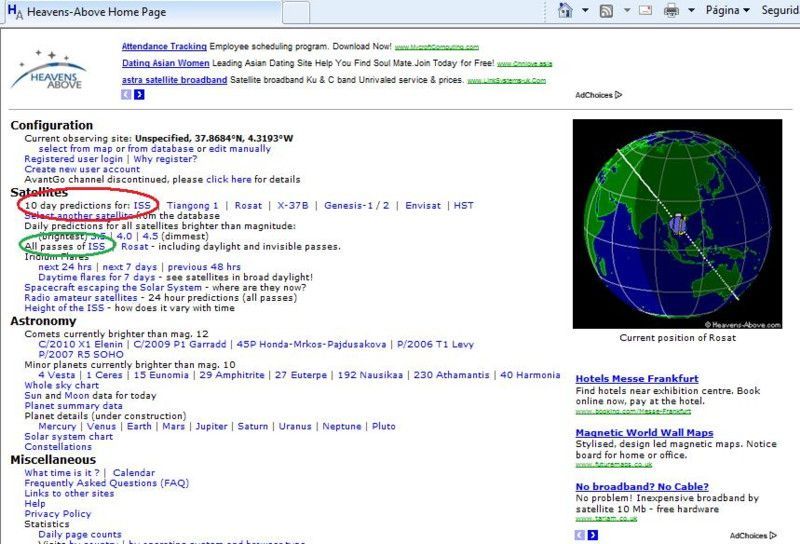Open Hotels Messe Frankfurt ad
Image resolution: width=800 pixels, height=544 pixels.
(637, 379)
